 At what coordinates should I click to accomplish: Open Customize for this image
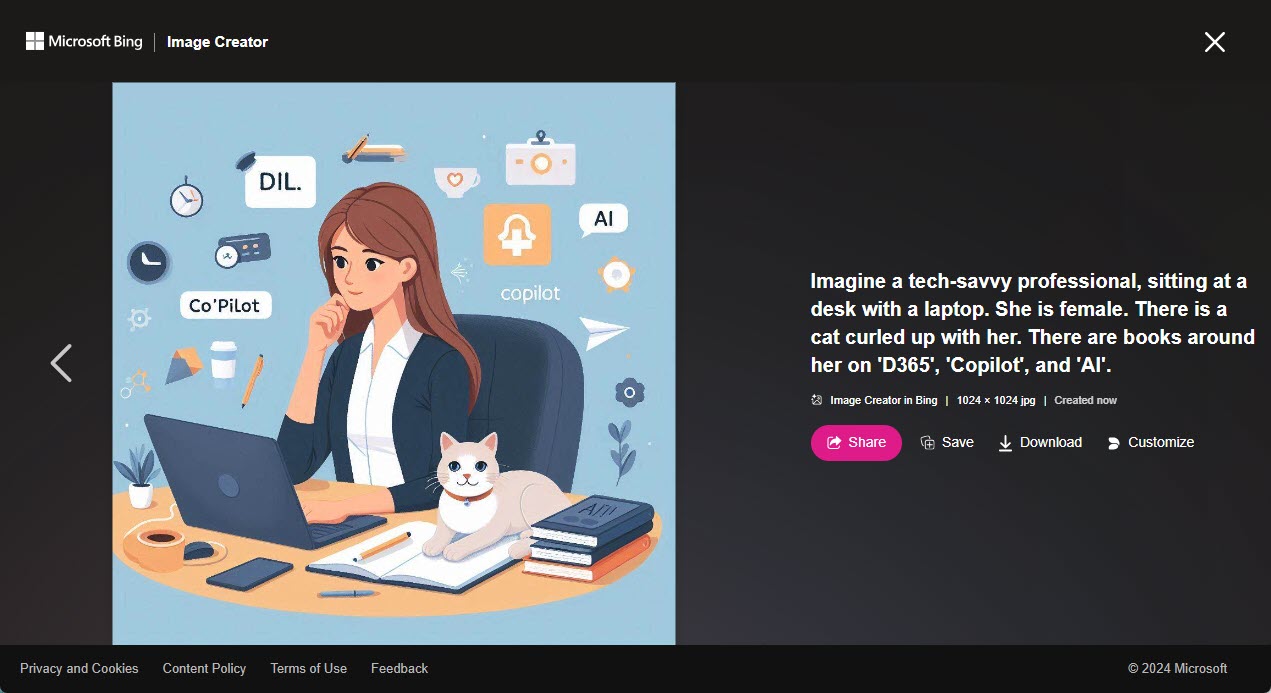tap(1150, 442)
